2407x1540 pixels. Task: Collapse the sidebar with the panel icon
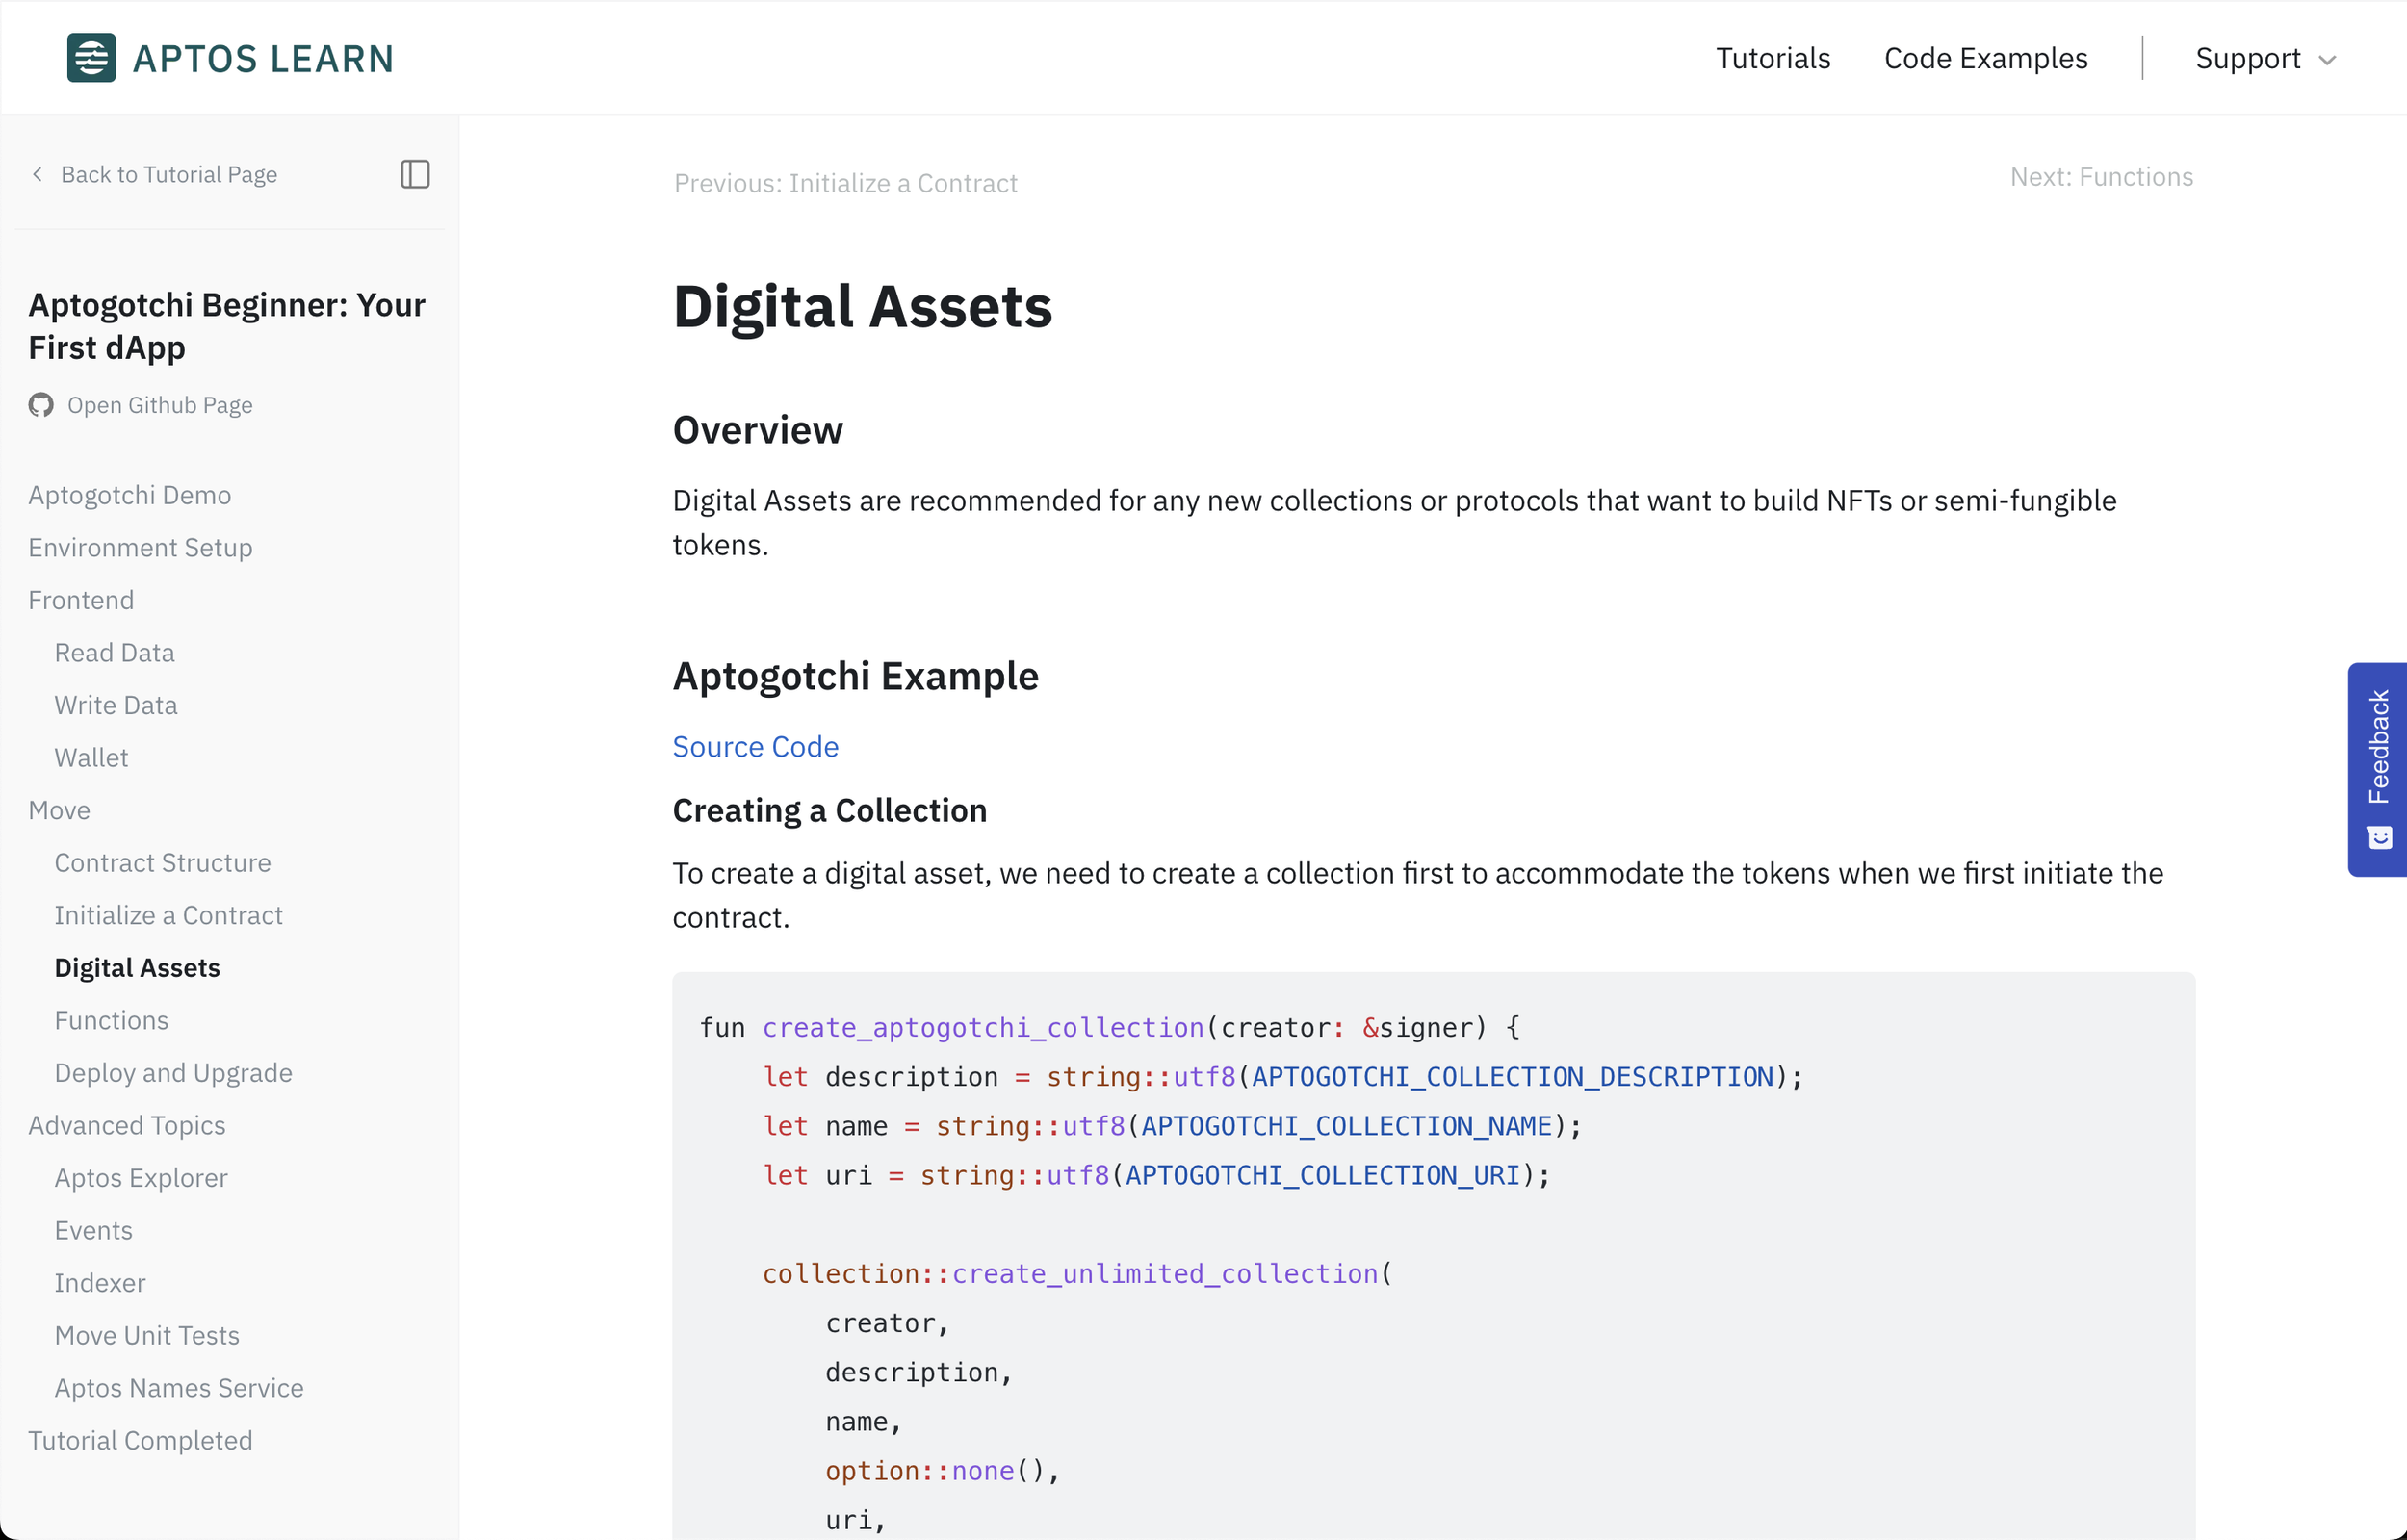[415, 174]
